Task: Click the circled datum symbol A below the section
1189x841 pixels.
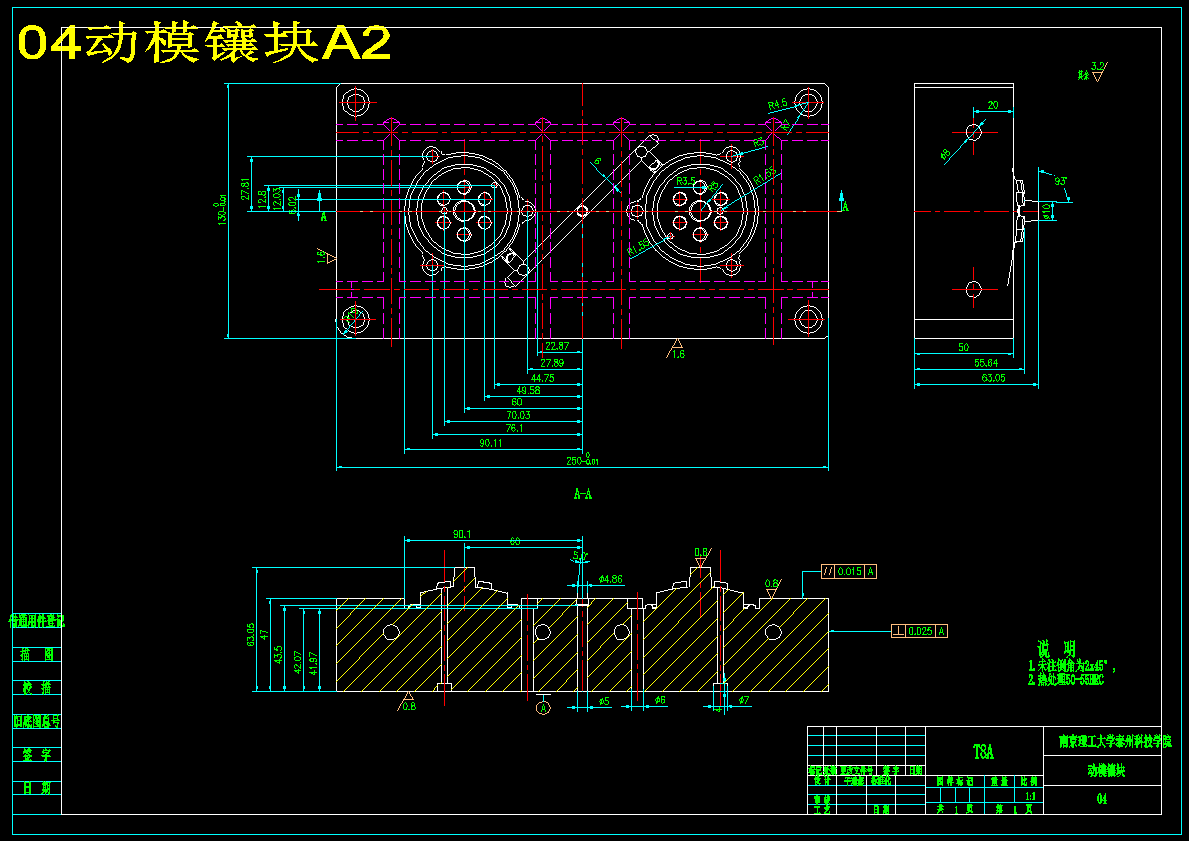Action: 543,708
